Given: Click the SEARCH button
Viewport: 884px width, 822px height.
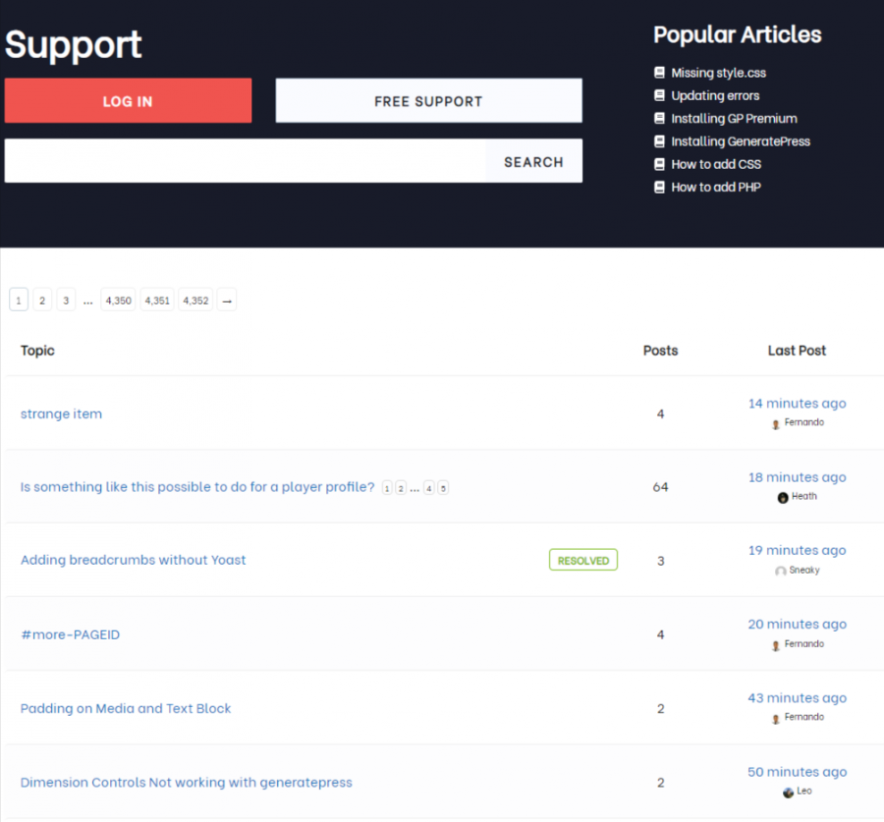Looking at the screenshot, I should 533,161.
